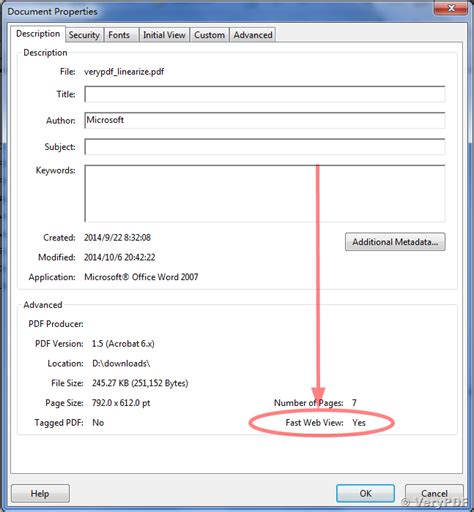Click the Help button
Viewport: 474px width, 512px height.
click(40, 493)
